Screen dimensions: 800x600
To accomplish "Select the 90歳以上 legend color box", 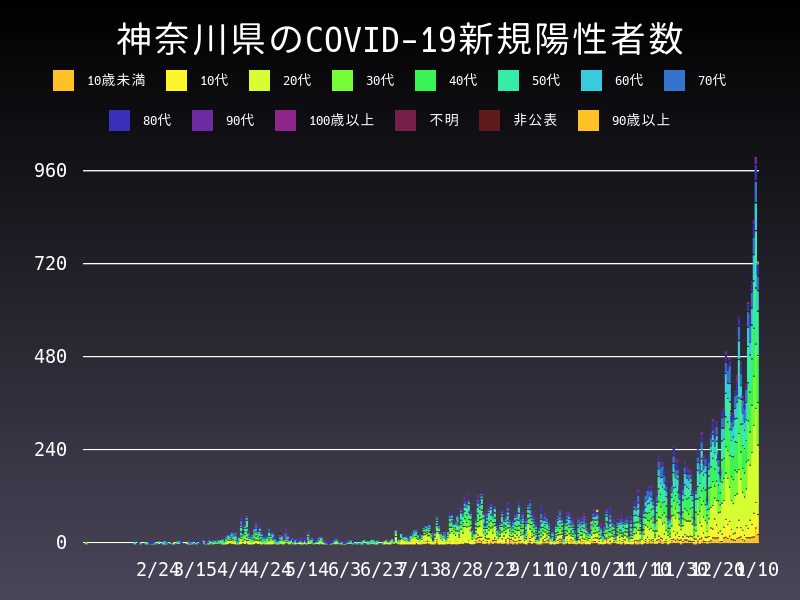I will coord(588,120).
